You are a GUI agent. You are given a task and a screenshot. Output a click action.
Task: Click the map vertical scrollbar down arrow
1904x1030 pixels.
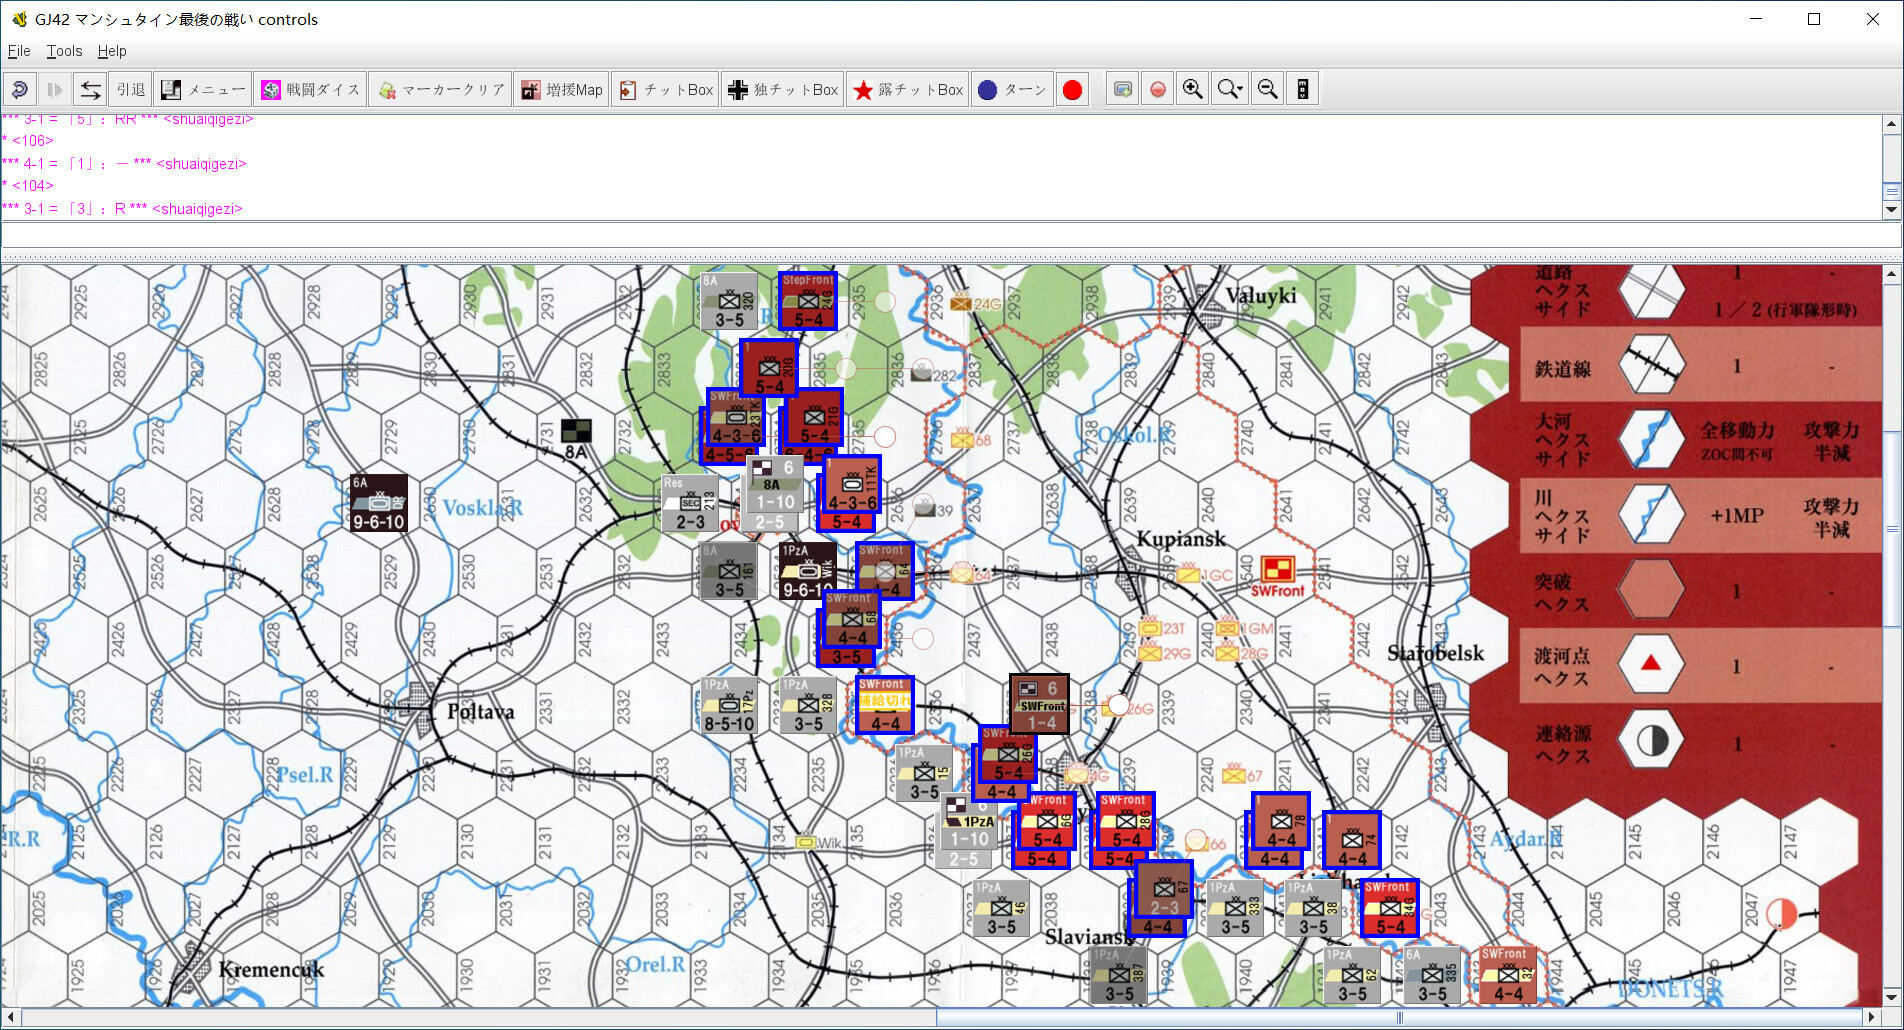1891,997
